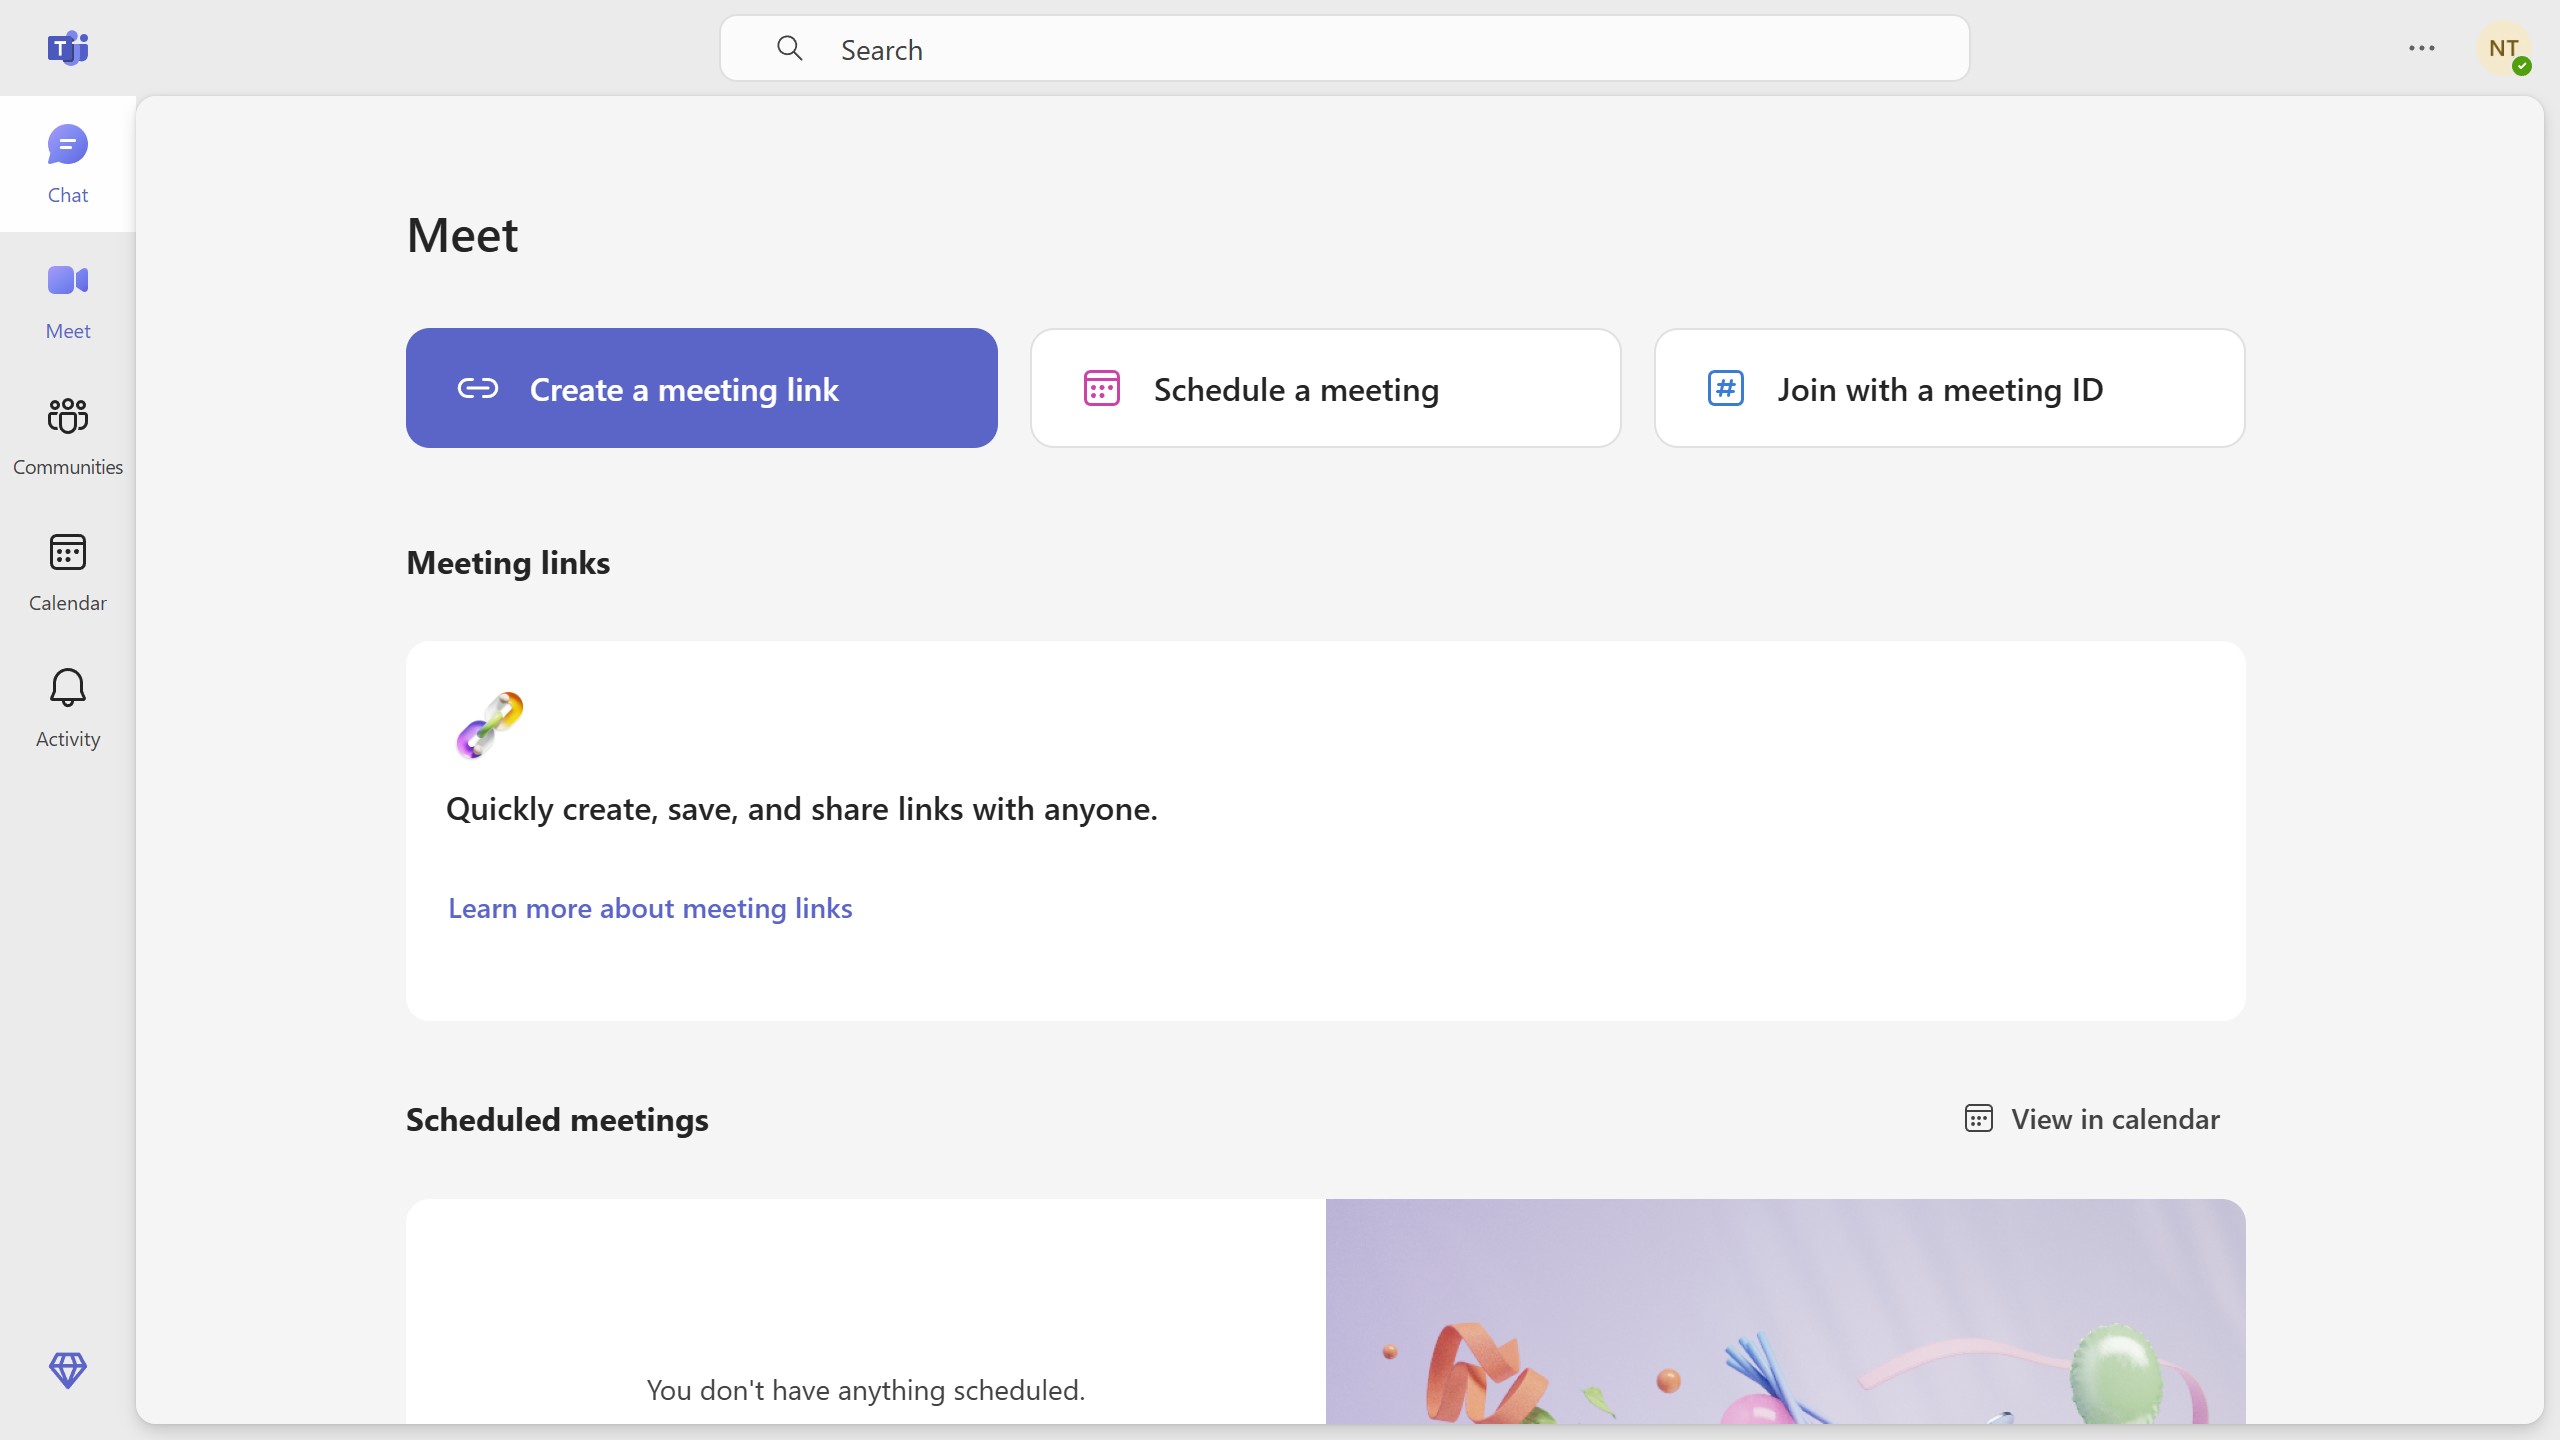Go to Calendar in the sidebar

pyautogui.click(x=67, y=572)
